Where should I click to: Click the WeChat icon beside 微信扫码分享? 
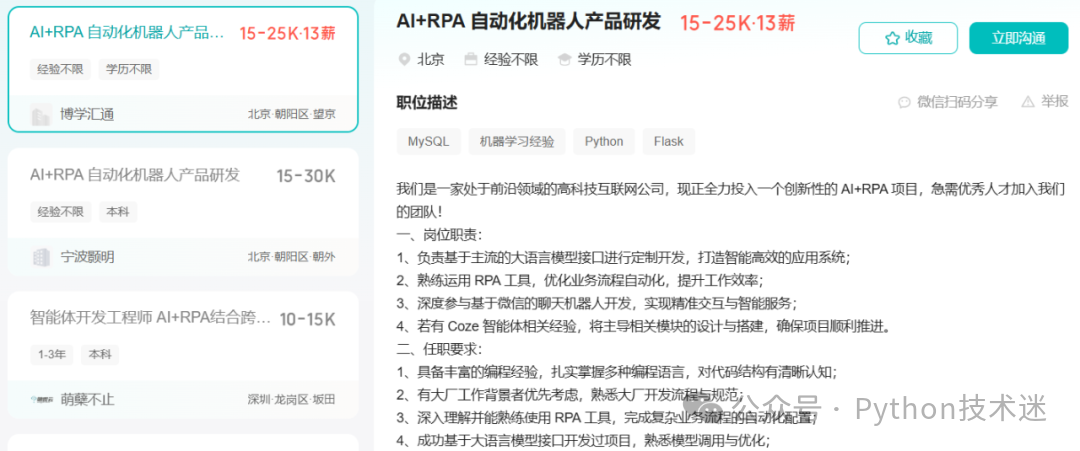click(904, 103)
